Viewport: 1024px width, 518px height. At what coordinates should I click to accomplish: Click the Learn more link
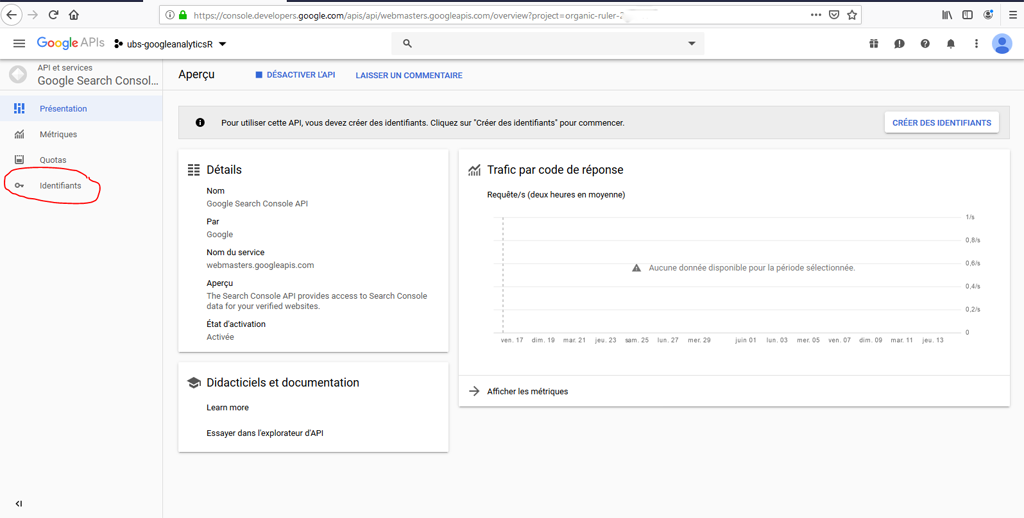(x=227, y=408)
